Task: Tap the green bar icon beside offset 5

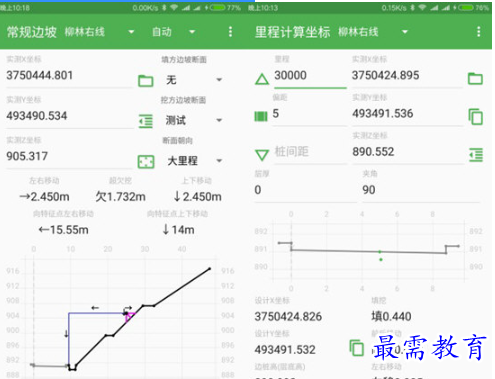Action: click(261, 117)
